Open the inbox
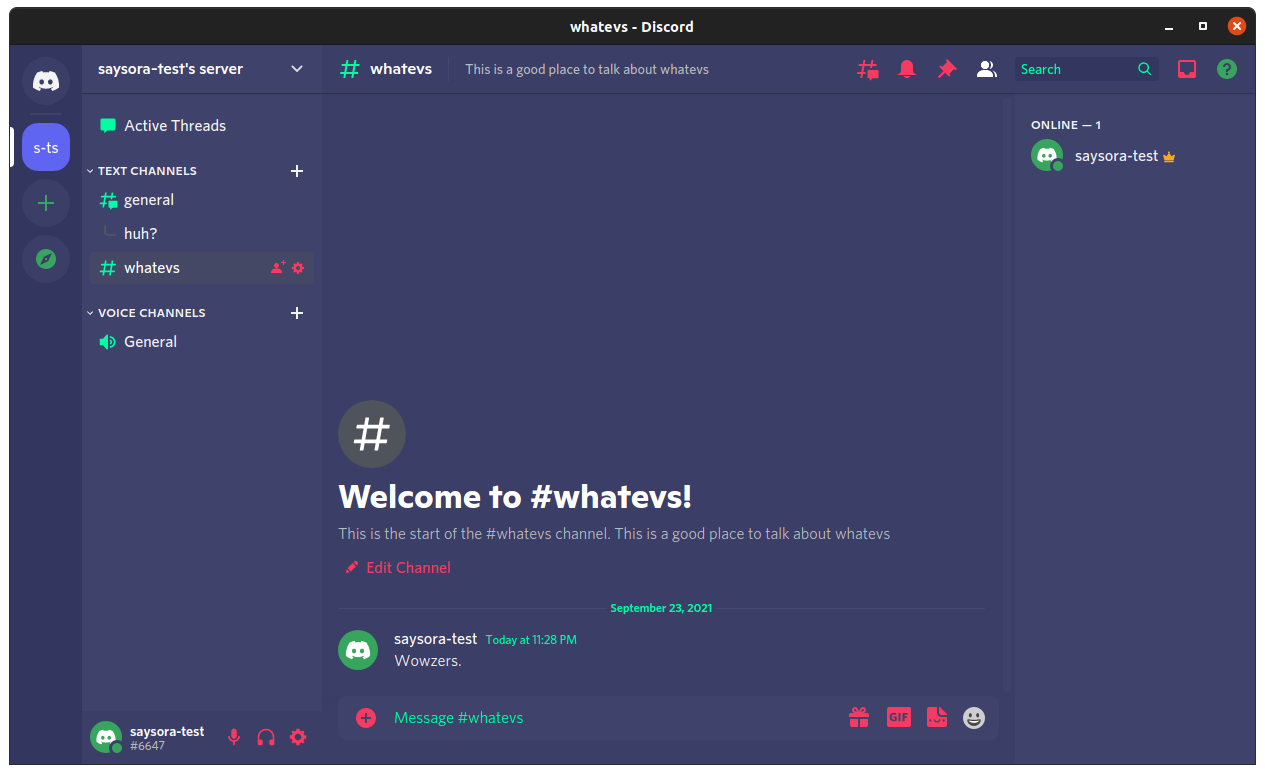 [1186, 68]
